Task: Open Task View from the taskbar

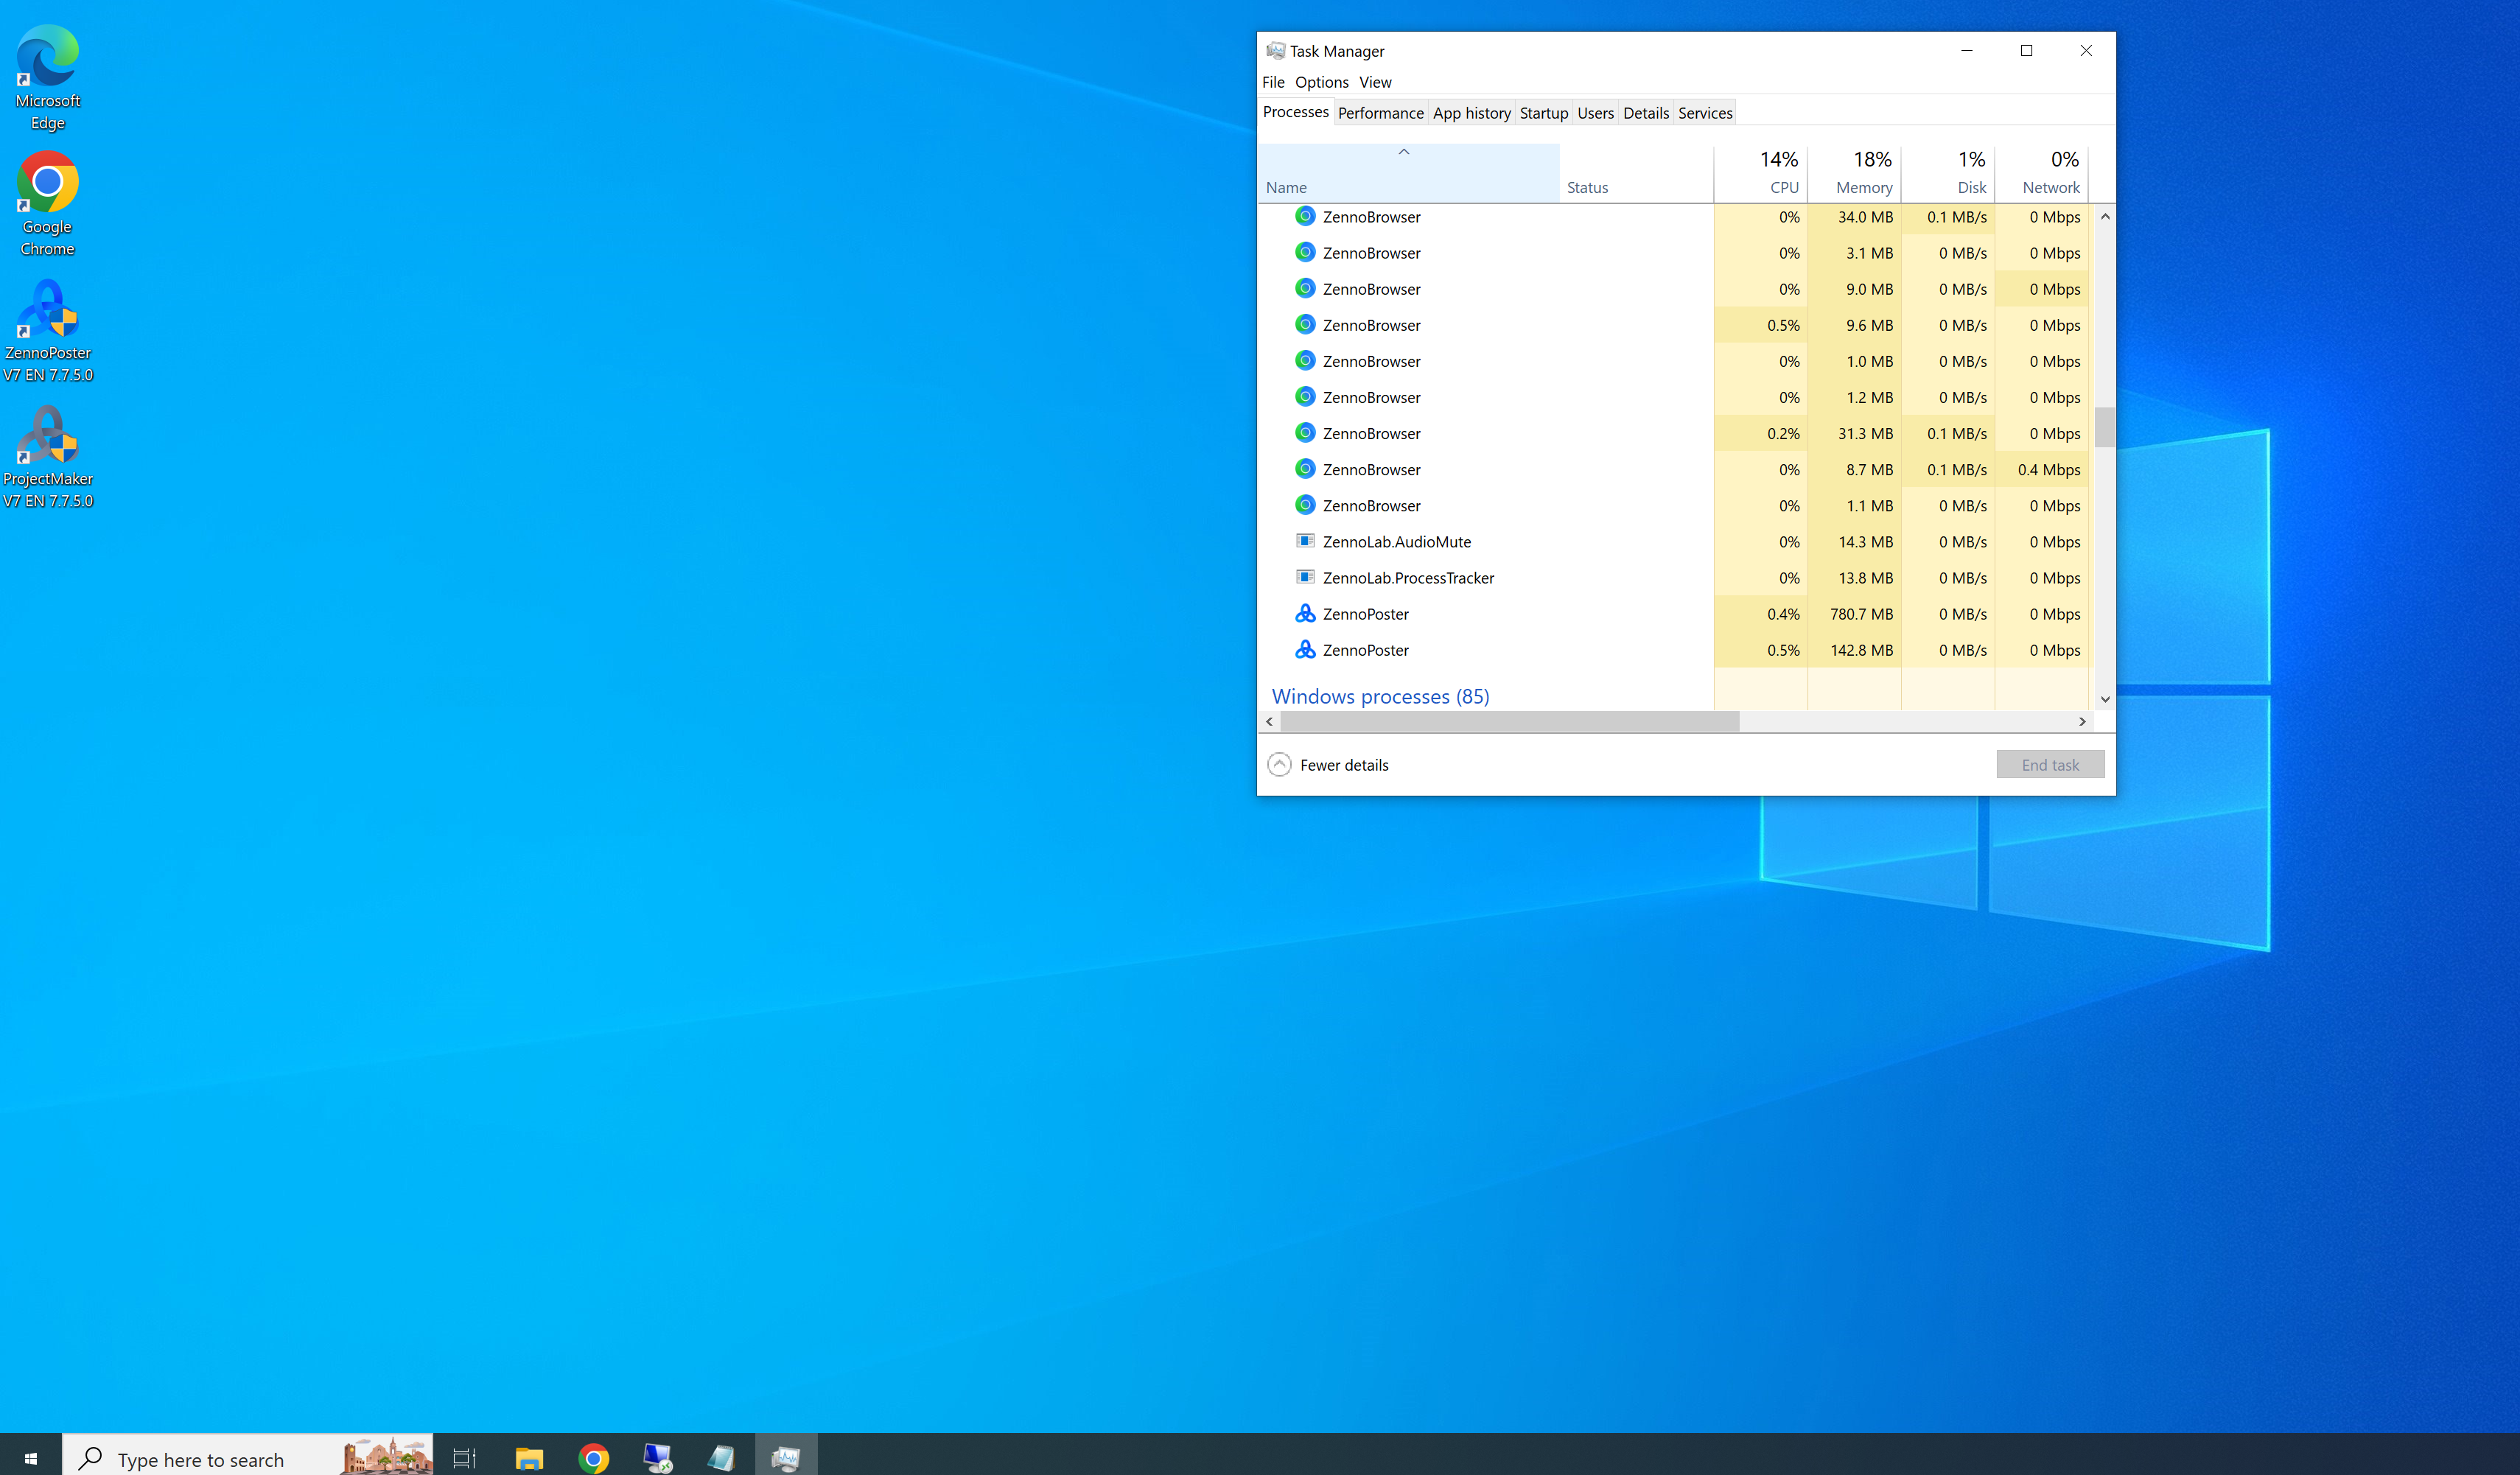Action: [464, 1459]
